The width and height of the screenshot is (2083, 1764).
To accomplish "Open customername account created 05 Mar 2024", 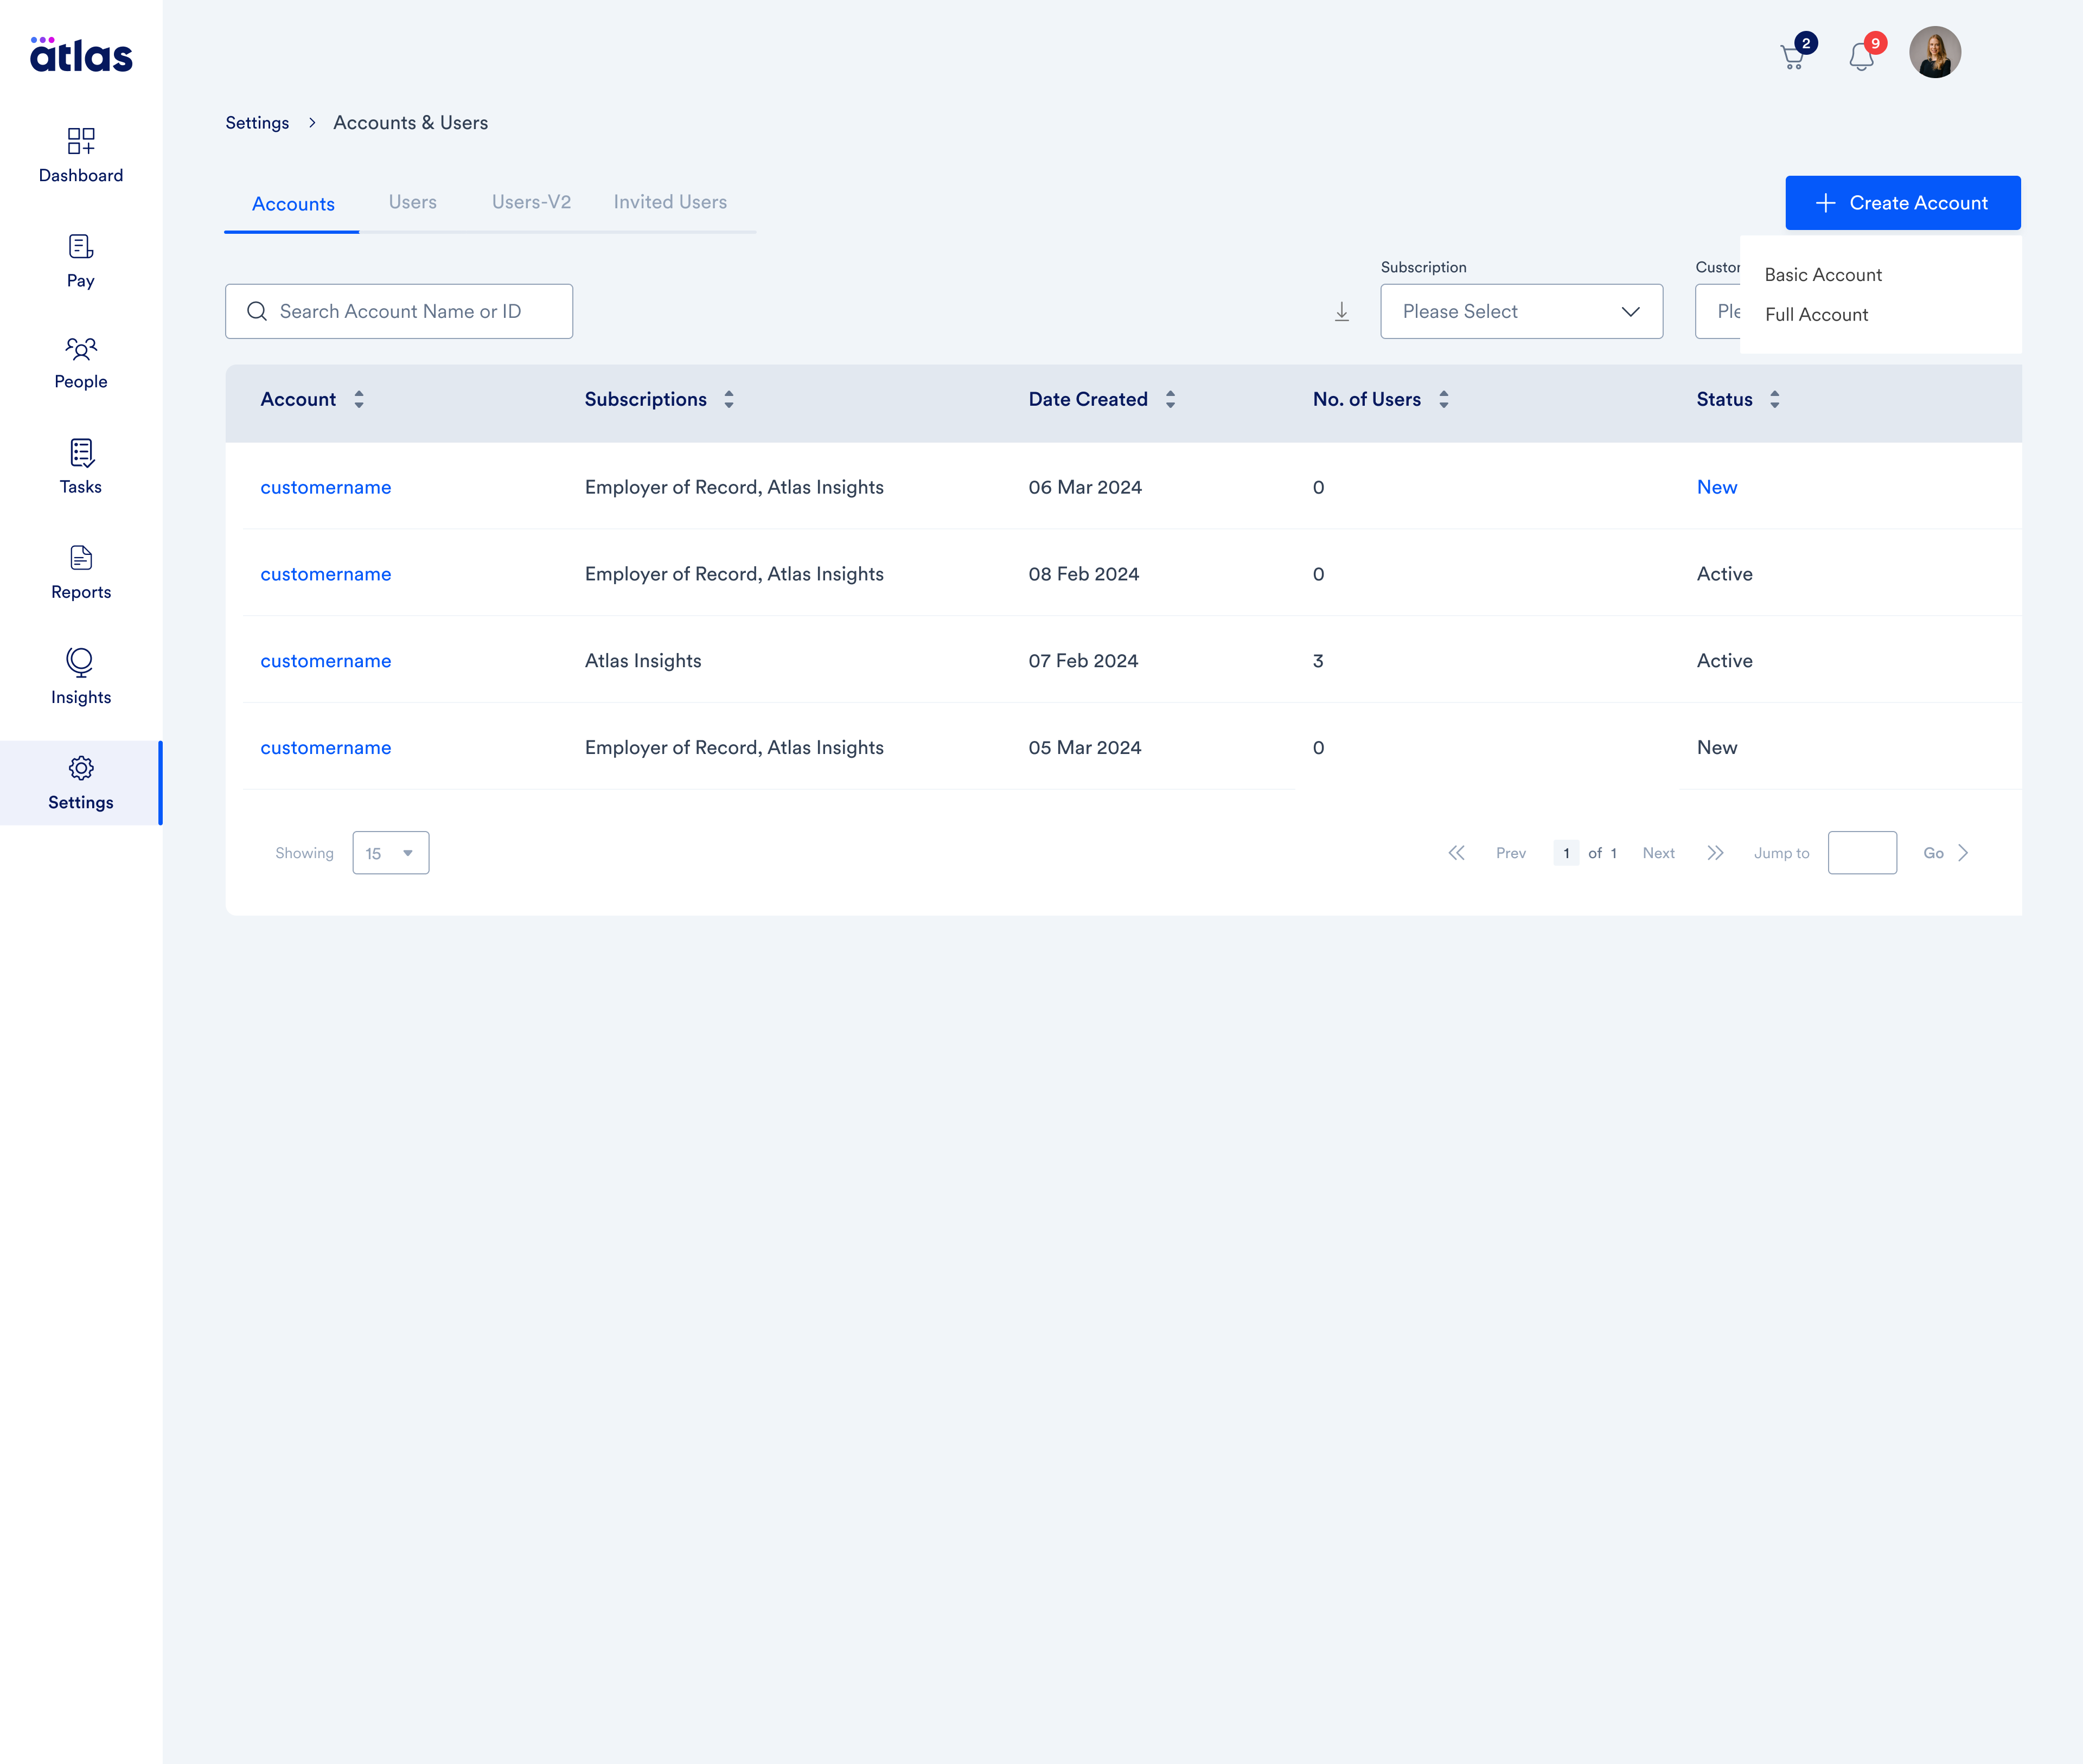I will tap(326, 748).
